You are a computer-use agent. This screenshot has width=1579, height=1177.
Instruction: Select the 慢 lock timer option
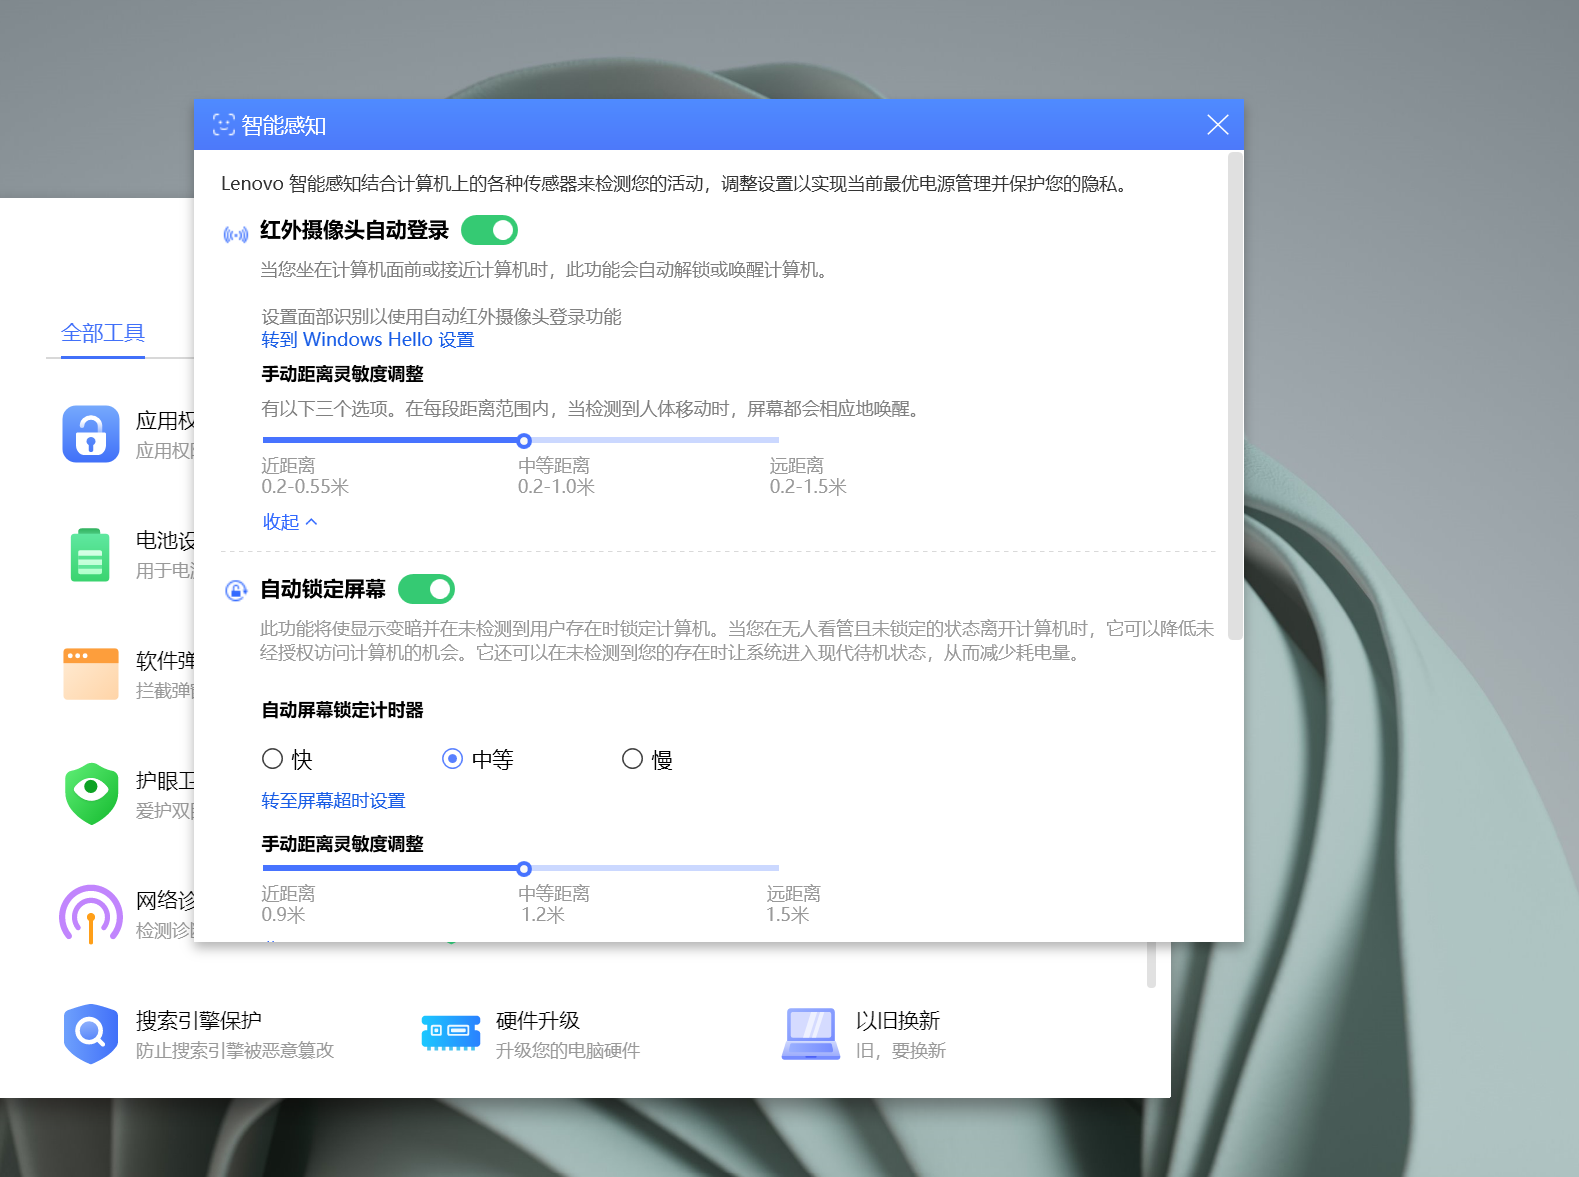point(647,759)
